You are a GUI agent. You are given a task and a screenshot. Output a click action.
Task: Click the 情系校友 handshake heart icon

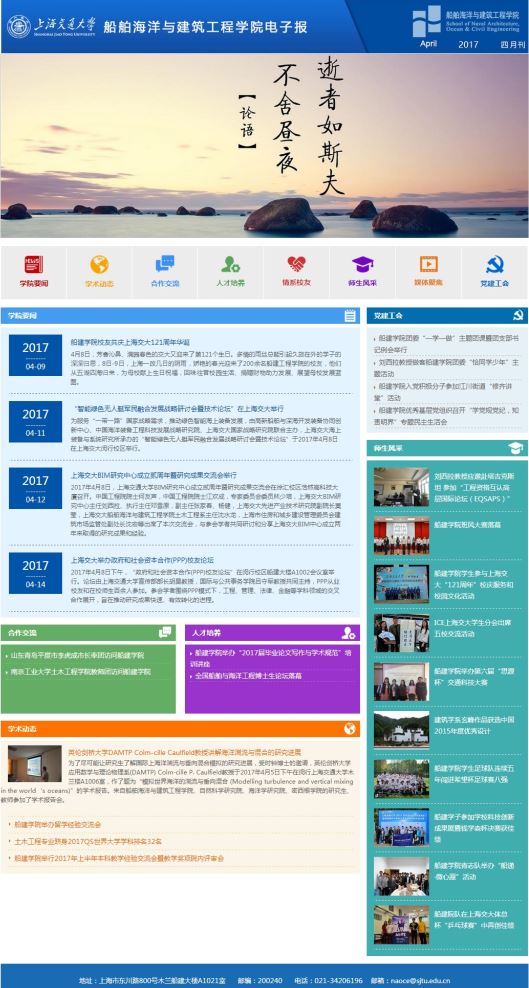coord(297,264)
